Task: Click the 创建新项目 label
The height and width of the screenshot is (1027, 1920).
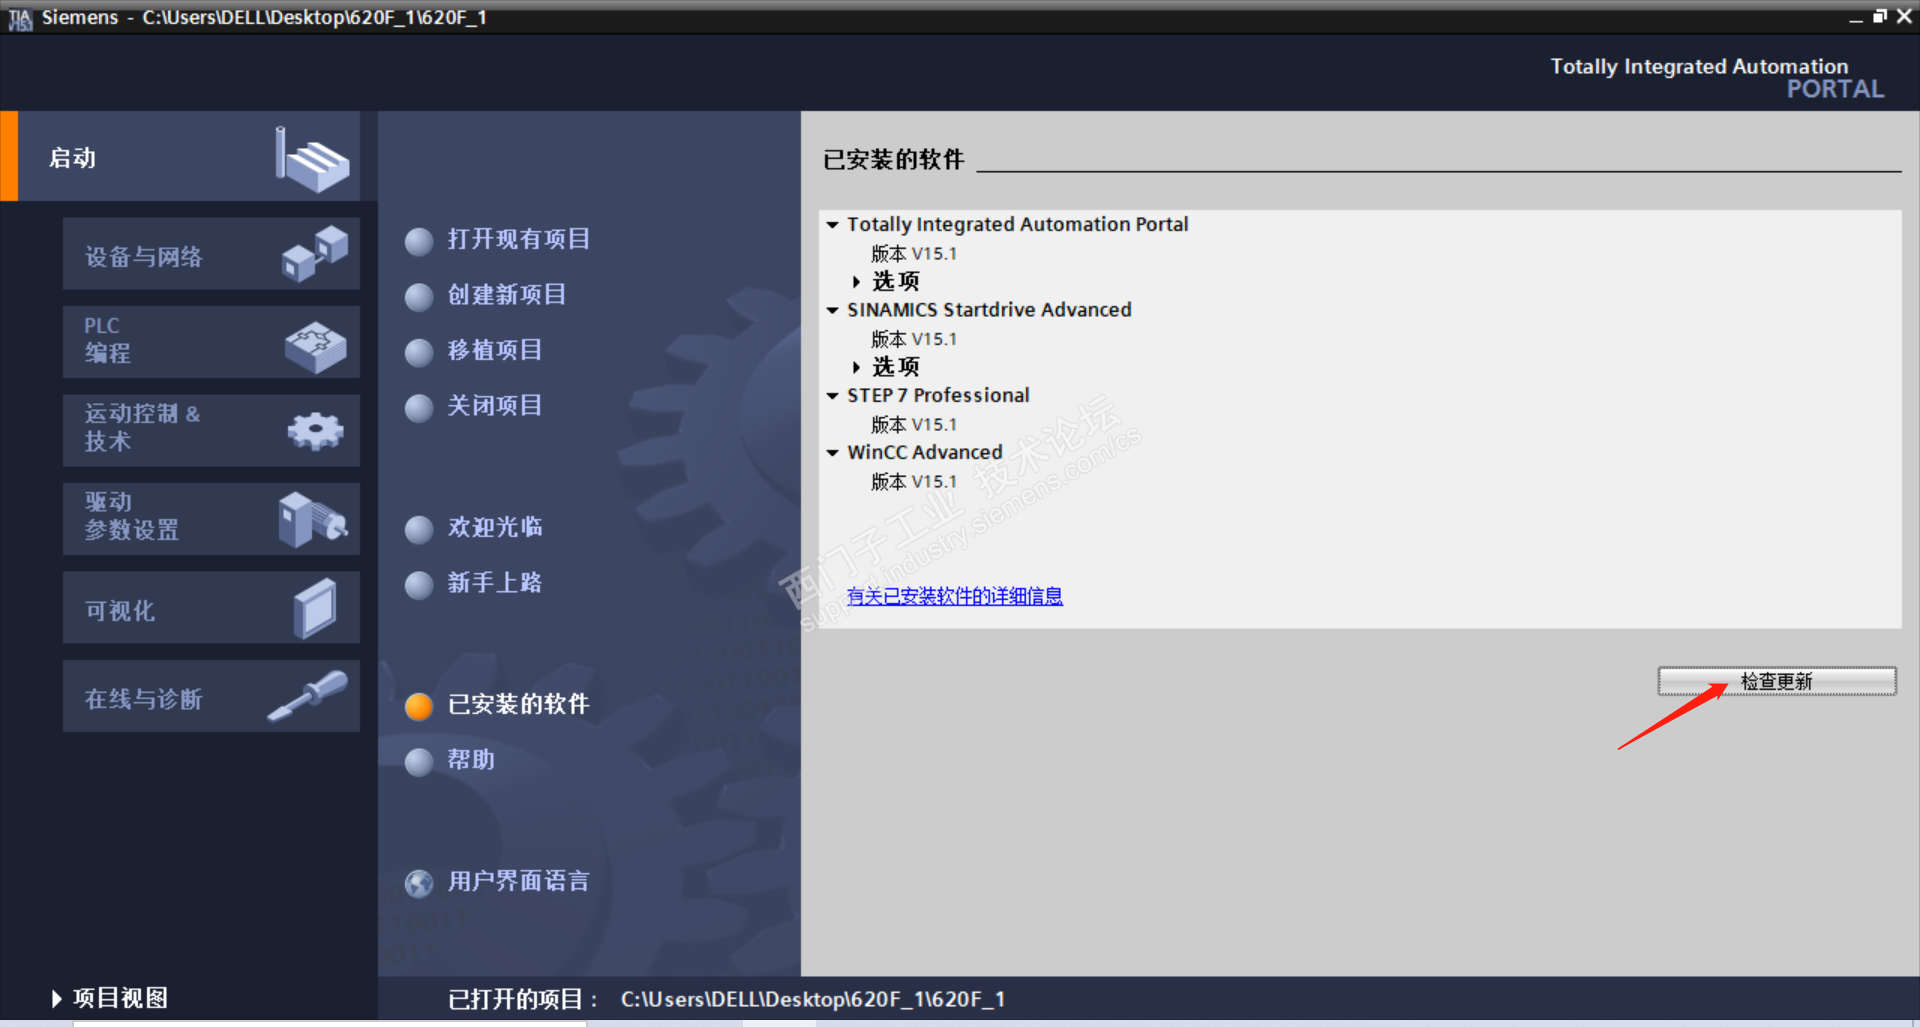Action: (x=507, y=295)
